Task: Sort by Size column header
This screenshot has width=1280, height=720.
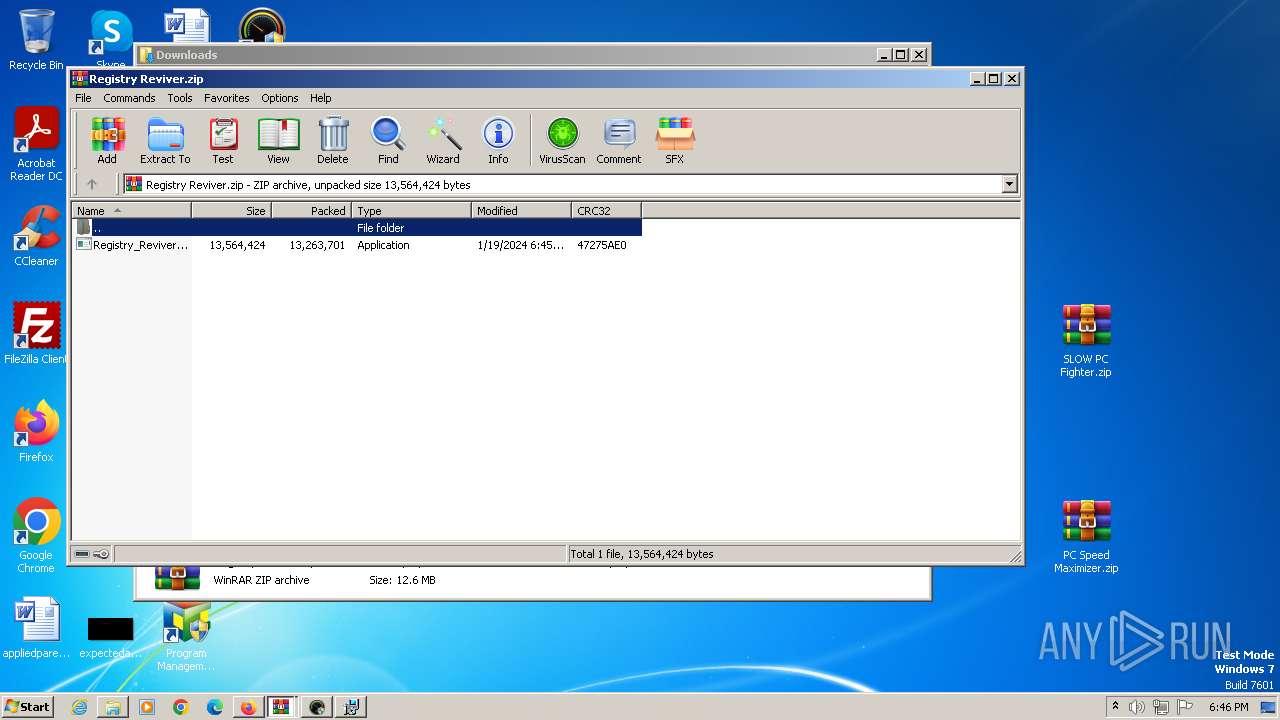Action: click(x=231, y=210)
